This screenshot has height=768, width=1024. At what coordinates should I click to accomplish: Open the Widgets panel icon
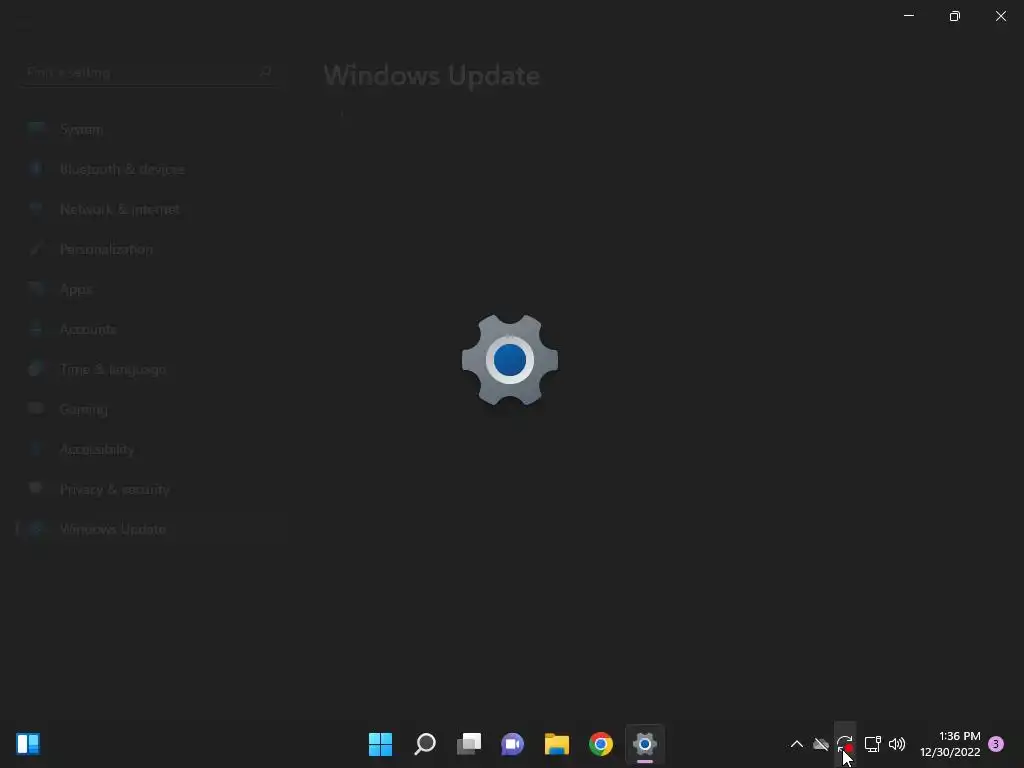(28, 744)
